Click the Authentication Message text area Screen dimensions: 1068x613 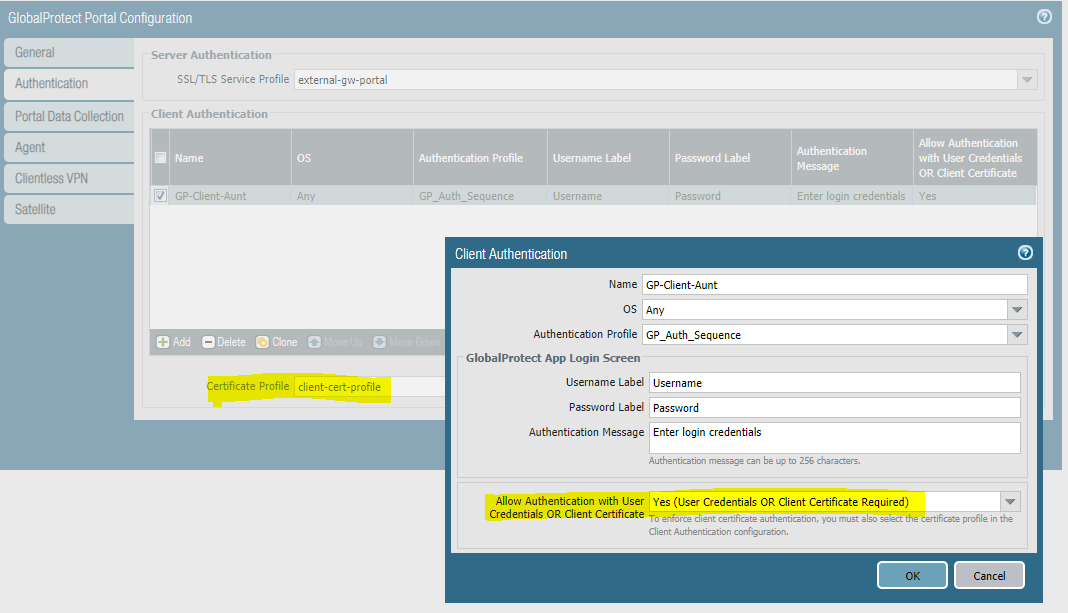click(x=834, y=438)
